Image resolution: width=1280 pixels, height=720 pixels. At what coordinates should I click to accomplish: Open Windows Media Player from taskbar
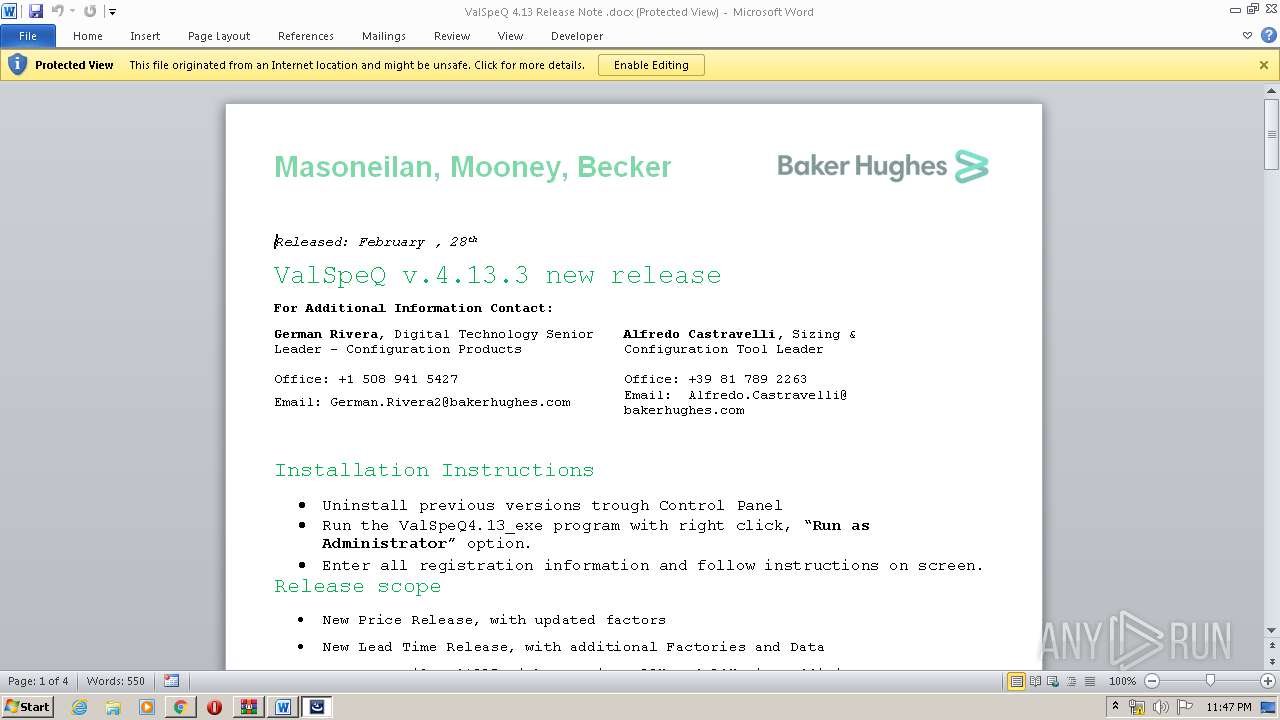(147, 707)
